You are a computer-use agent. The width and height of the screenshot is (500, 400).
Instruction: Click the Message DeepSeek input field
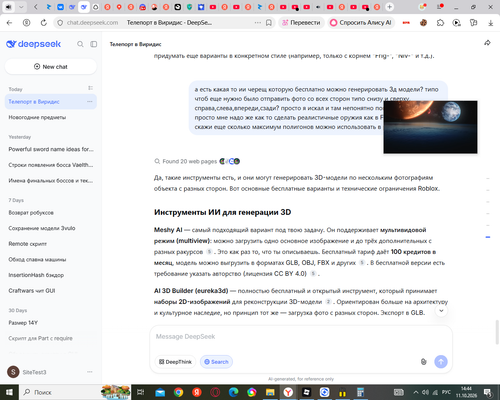[x=301, y=337]
